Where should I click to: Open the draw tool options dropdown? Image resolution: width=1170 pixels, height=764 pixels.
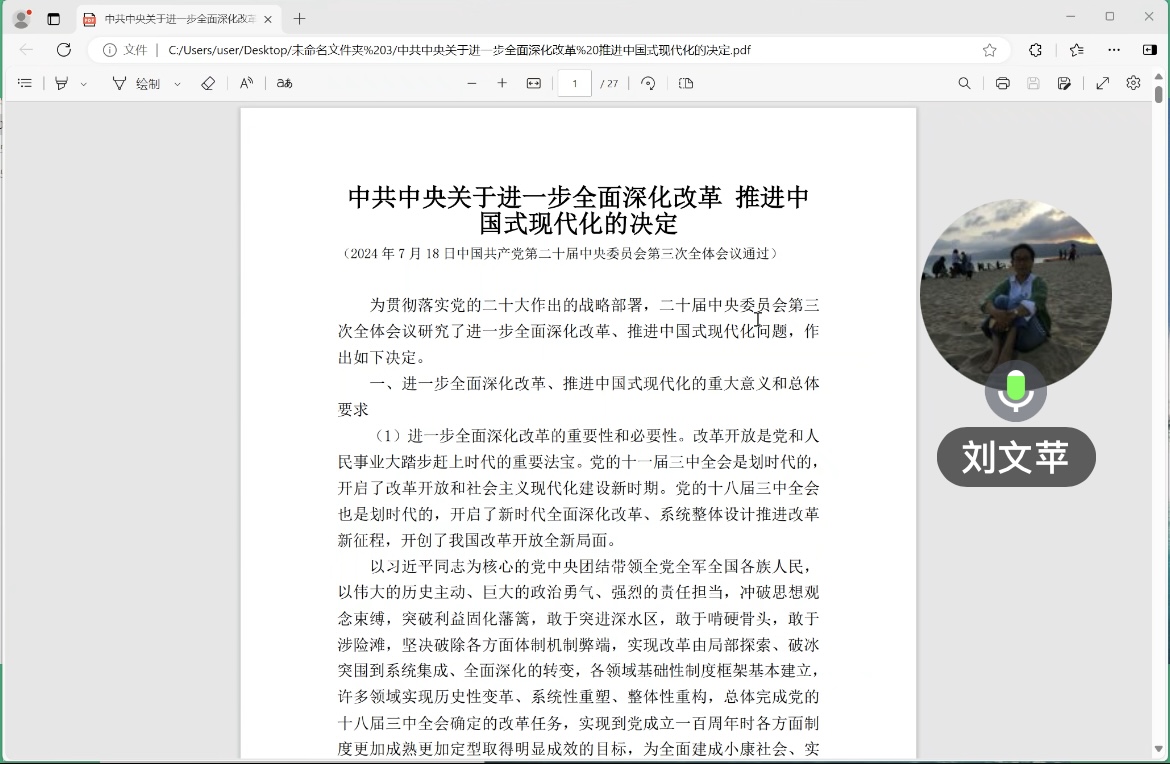pos(178,84)
